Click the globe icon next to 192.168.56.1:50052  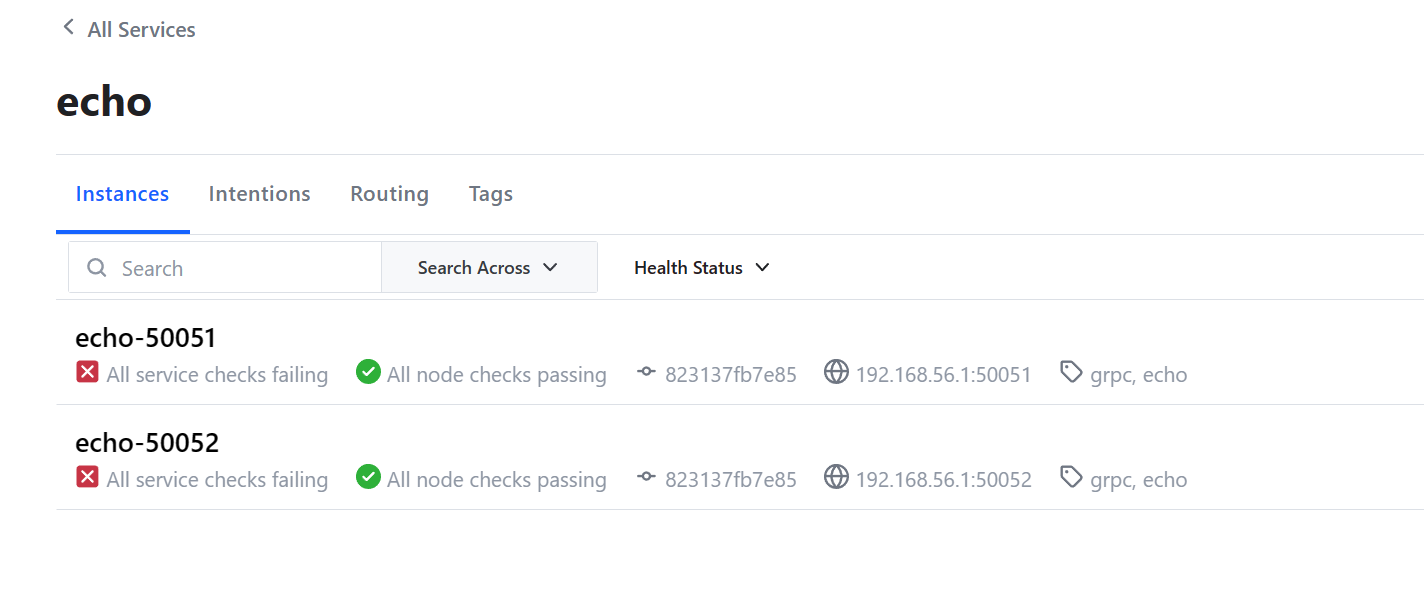point(836,478)
